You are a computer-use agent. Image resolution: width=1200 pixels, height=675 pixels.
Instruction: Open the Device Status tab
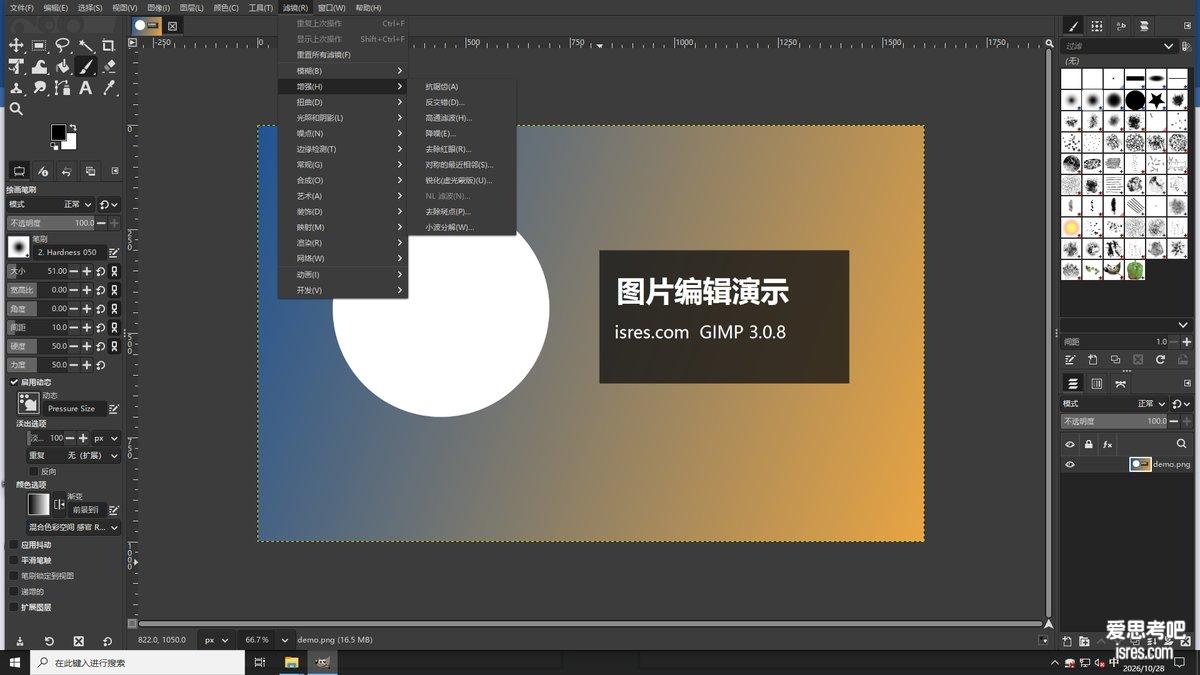tap(43, 171)
